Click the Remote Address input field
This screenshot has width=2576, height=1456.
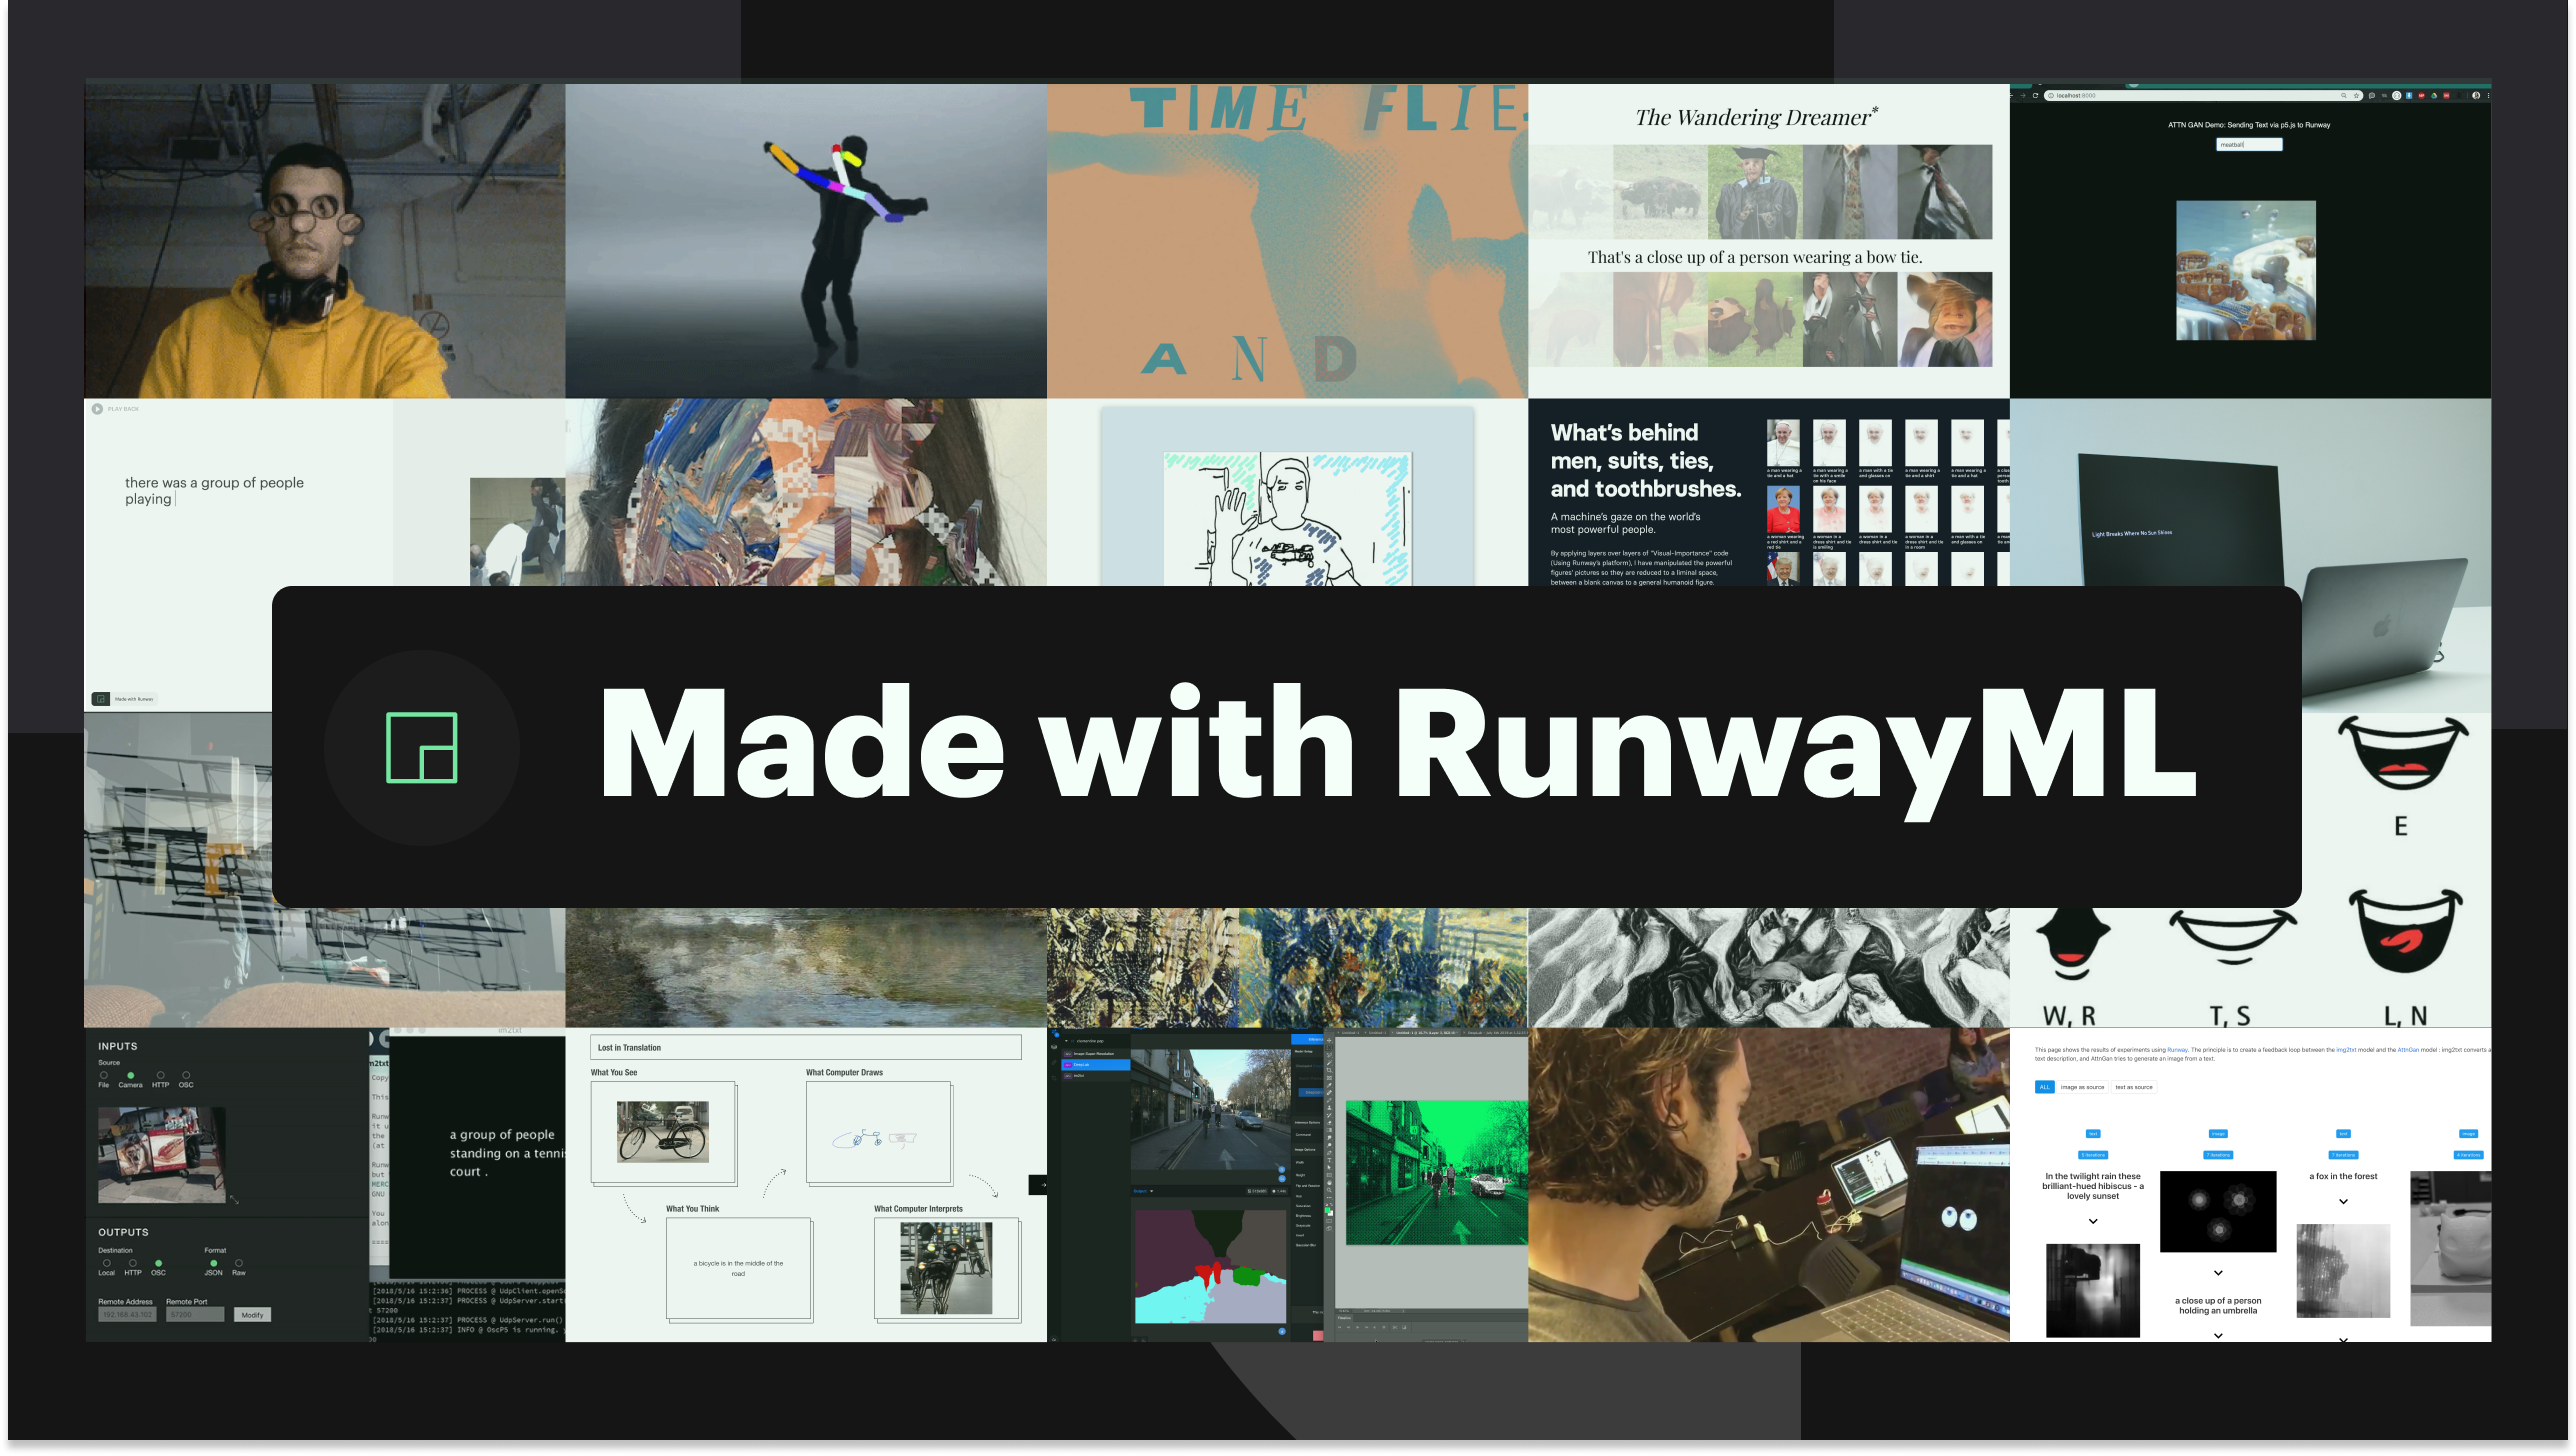click(x=126, y=1315)
